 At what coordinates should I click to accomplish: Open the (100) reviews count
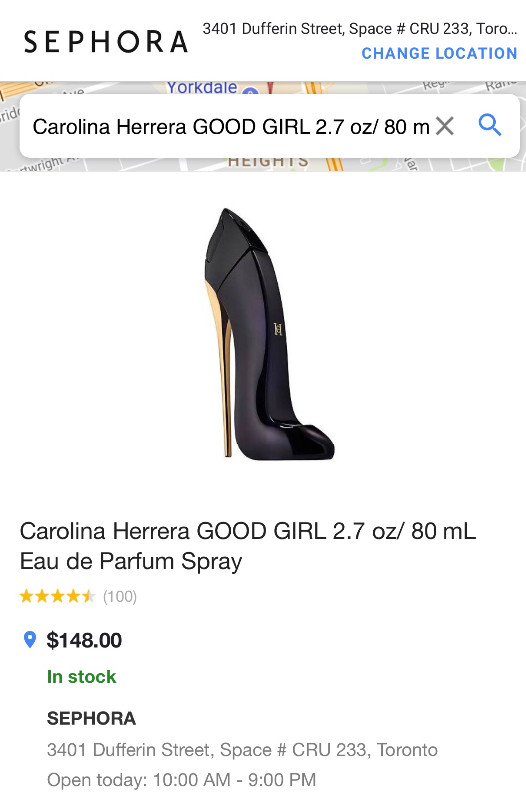(x=120, y=596)
